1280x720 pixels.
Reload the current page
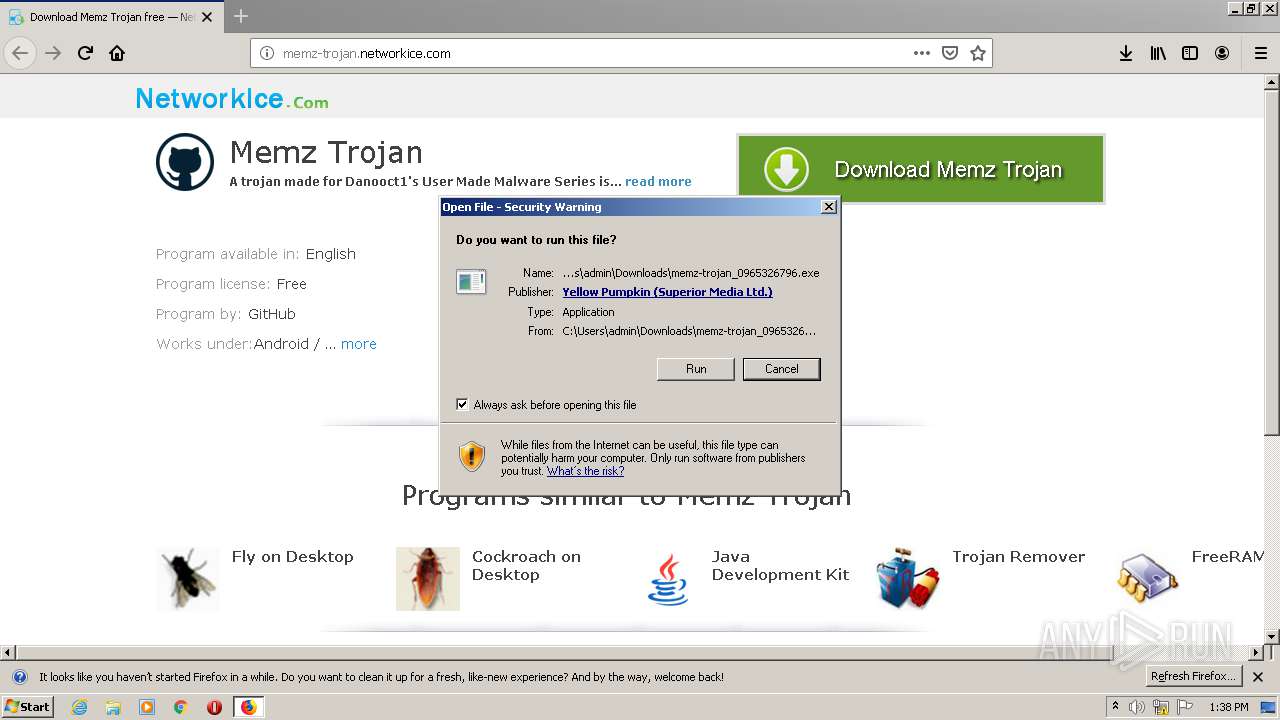85,53
